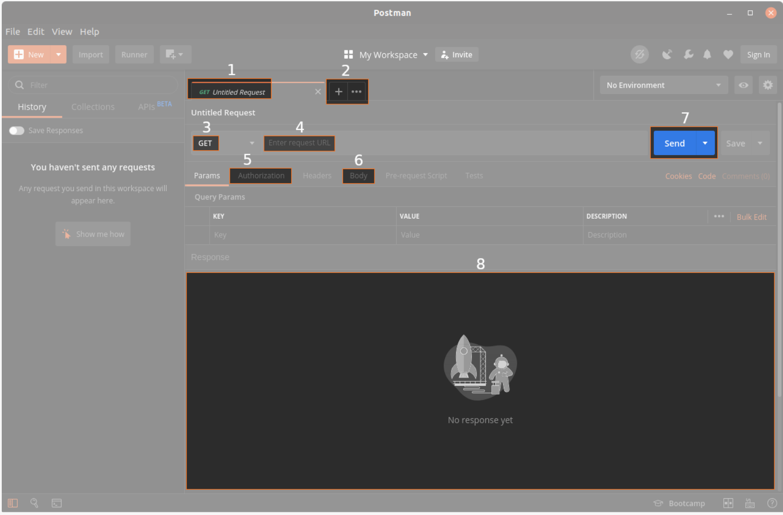Open the console icon in status bar

pyautogui.click(x=56, y=503)
